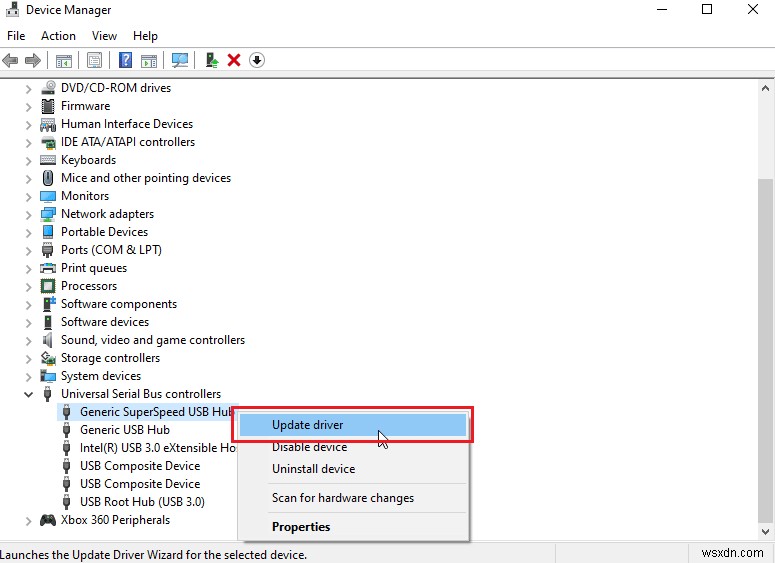Click the Xbox 360 Peripherals gamepad icon
This screenshot has height=563, width=775.
[x=48, y=520]
